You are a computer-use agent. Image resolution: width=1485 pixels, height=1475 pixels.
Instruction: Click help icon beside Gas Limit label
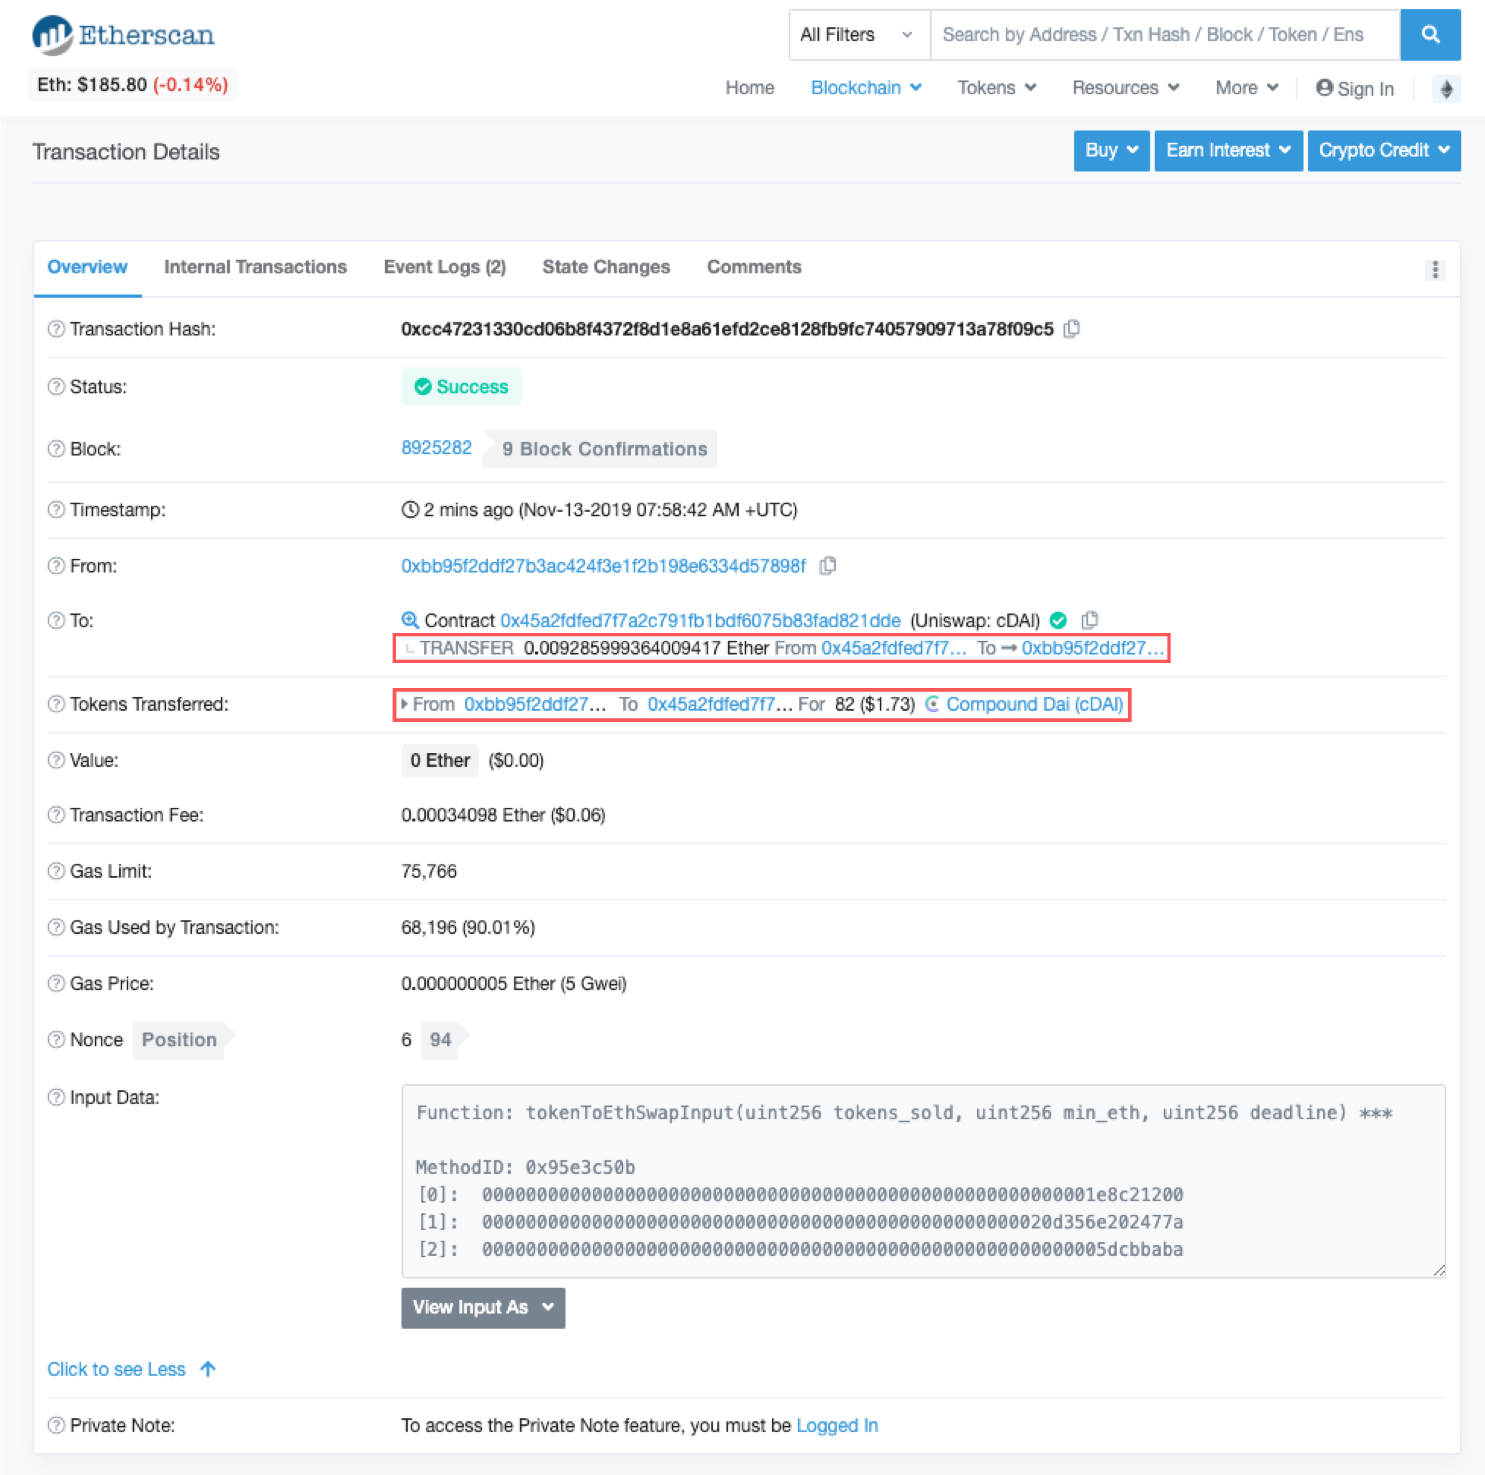click(56, 871)
